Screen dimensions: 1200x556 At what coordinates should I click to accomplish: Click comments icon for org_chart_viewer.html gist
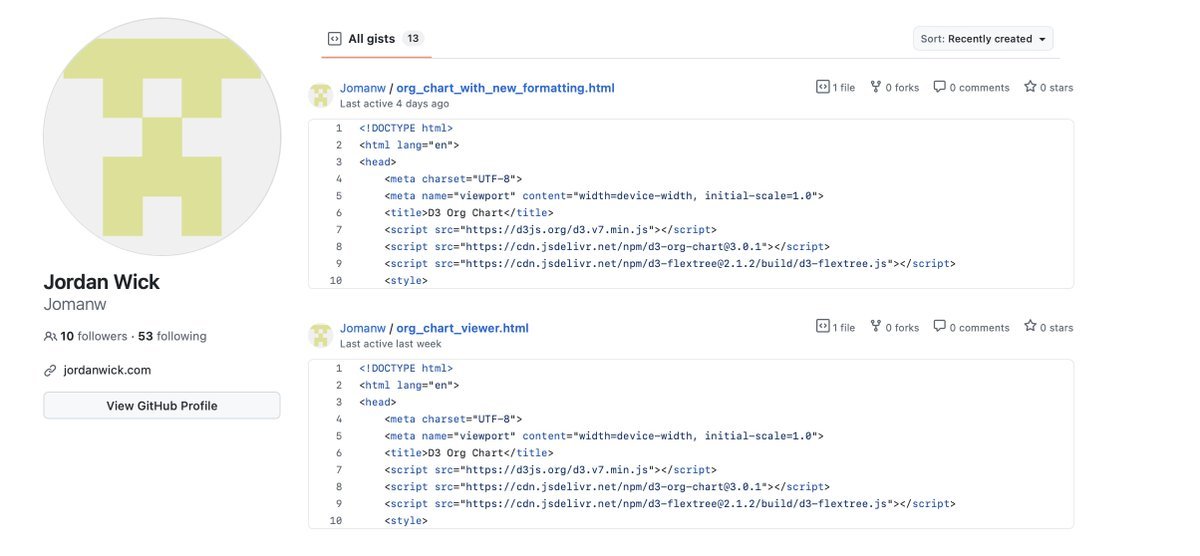[x=939, y=326]
